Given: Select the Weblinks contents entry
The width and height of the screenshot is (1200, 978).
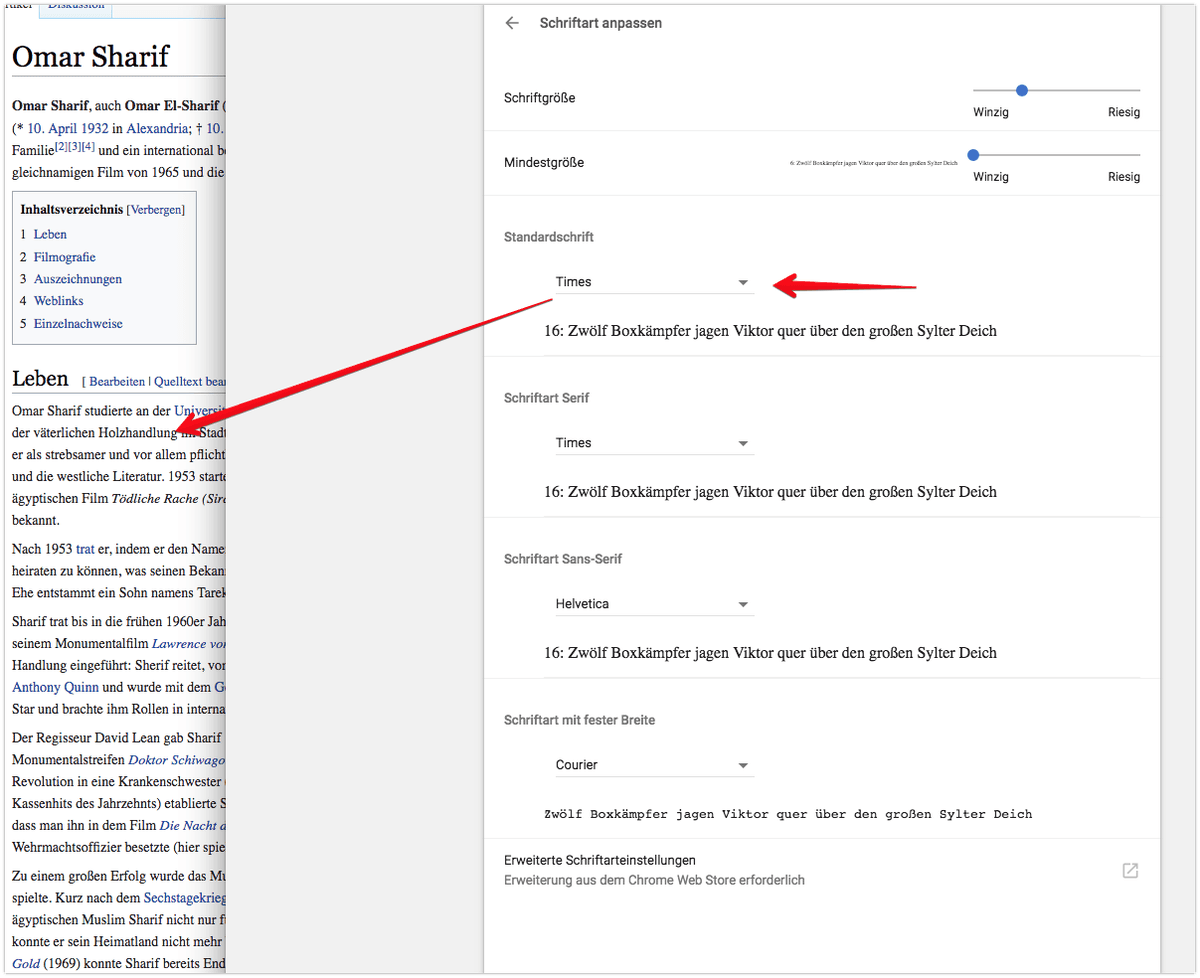Looking at the screenshot, I should coord(58,301).
